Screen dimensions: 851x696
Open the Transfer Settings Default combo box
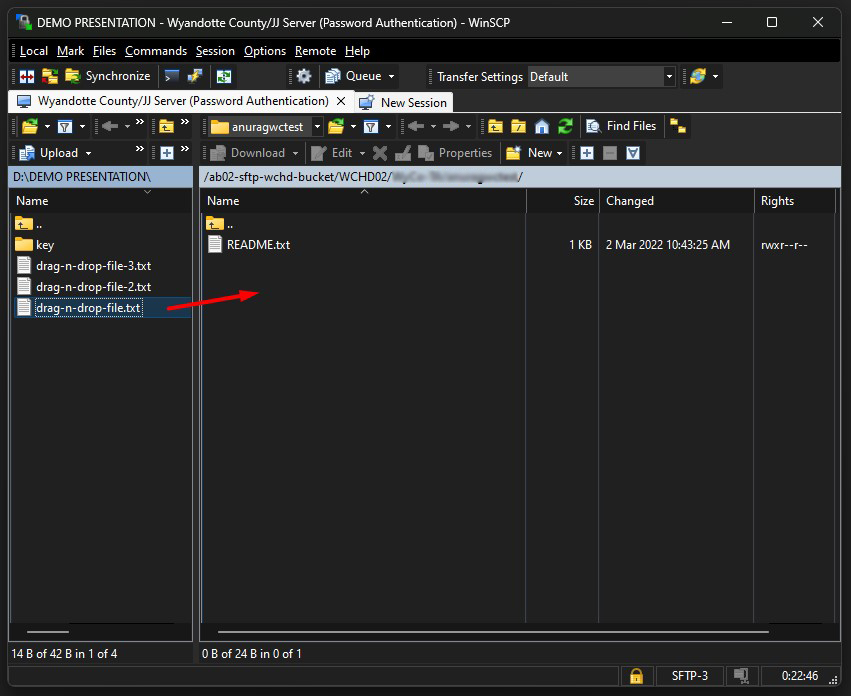pos(601,77)
